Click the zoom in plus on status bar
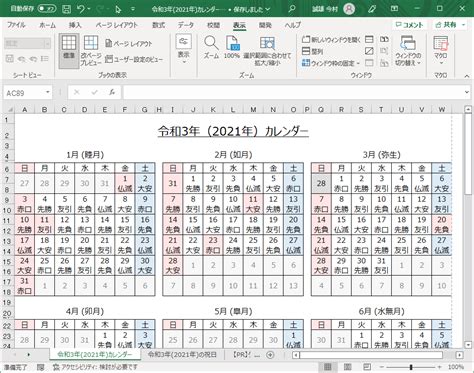474x373 pixels. [440, 367]
